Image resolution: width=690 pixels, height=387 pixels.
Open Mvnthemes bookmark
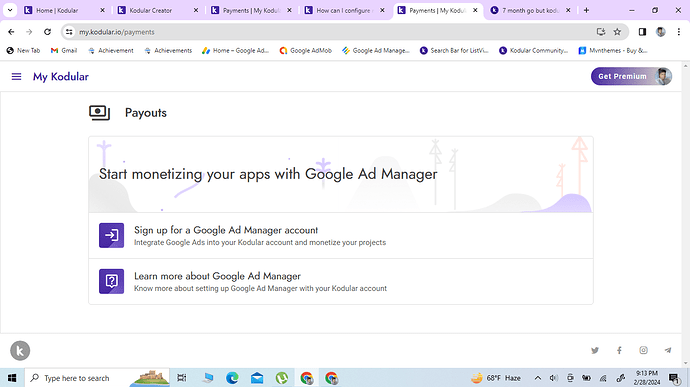613,51
